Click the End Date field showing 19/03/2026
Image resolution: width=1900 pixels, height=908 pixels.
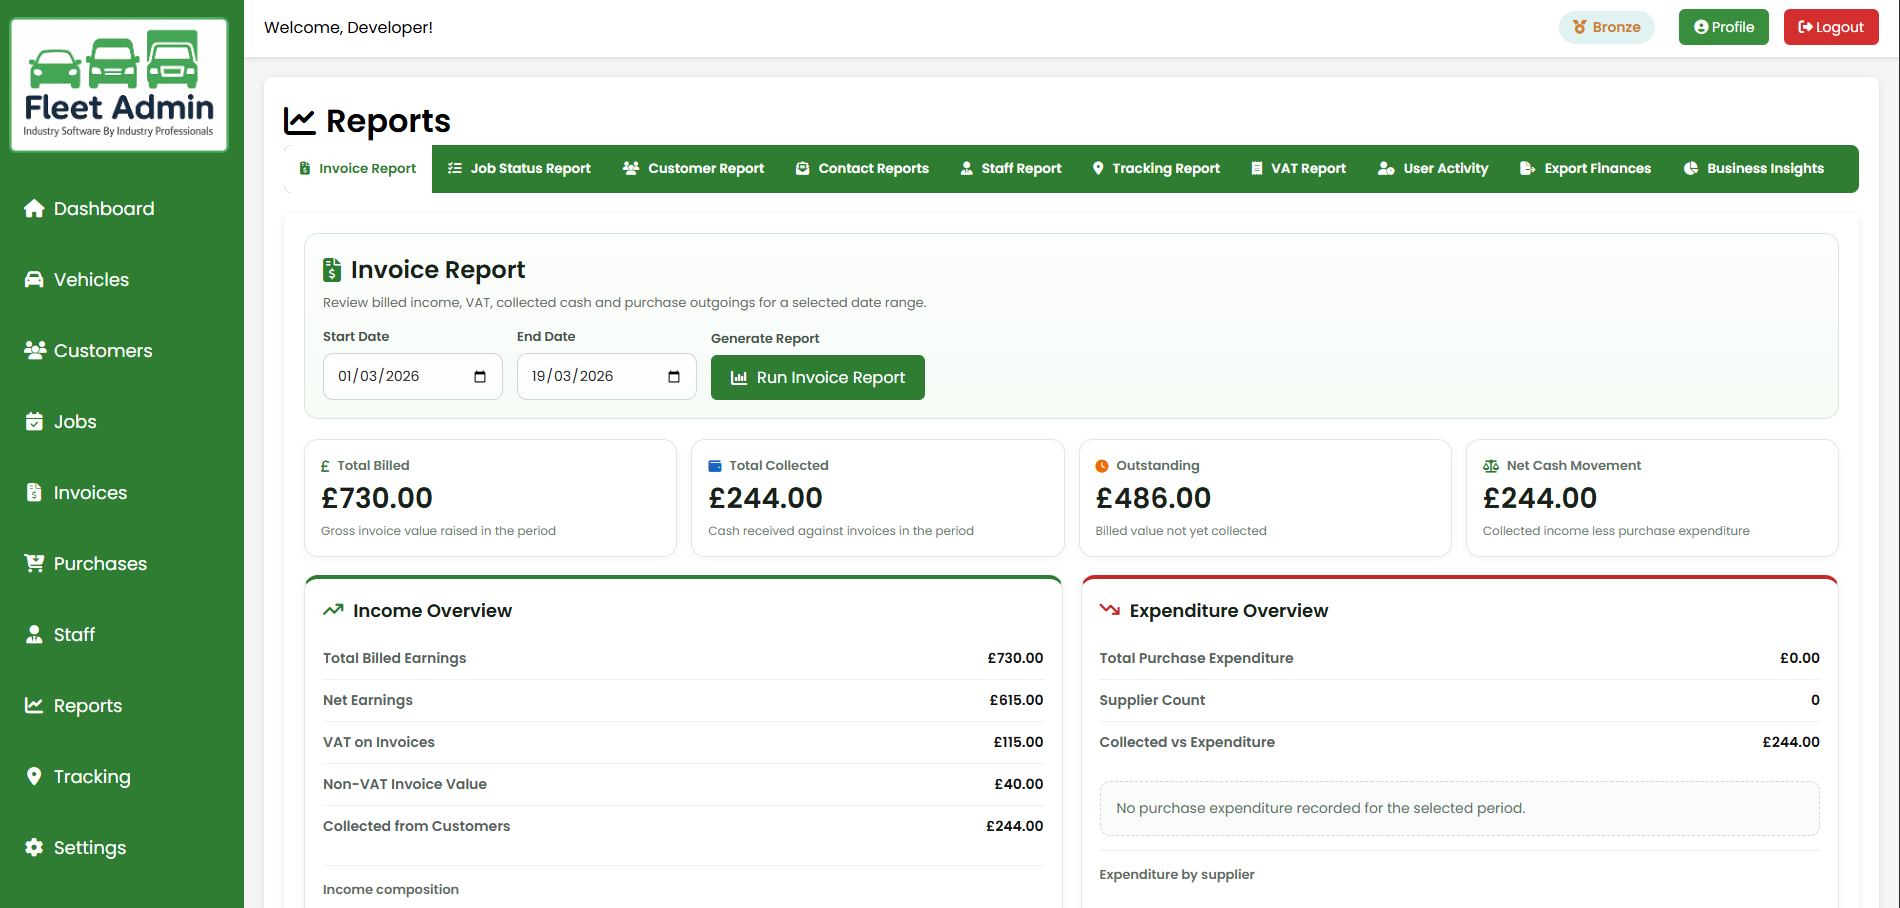607,377
